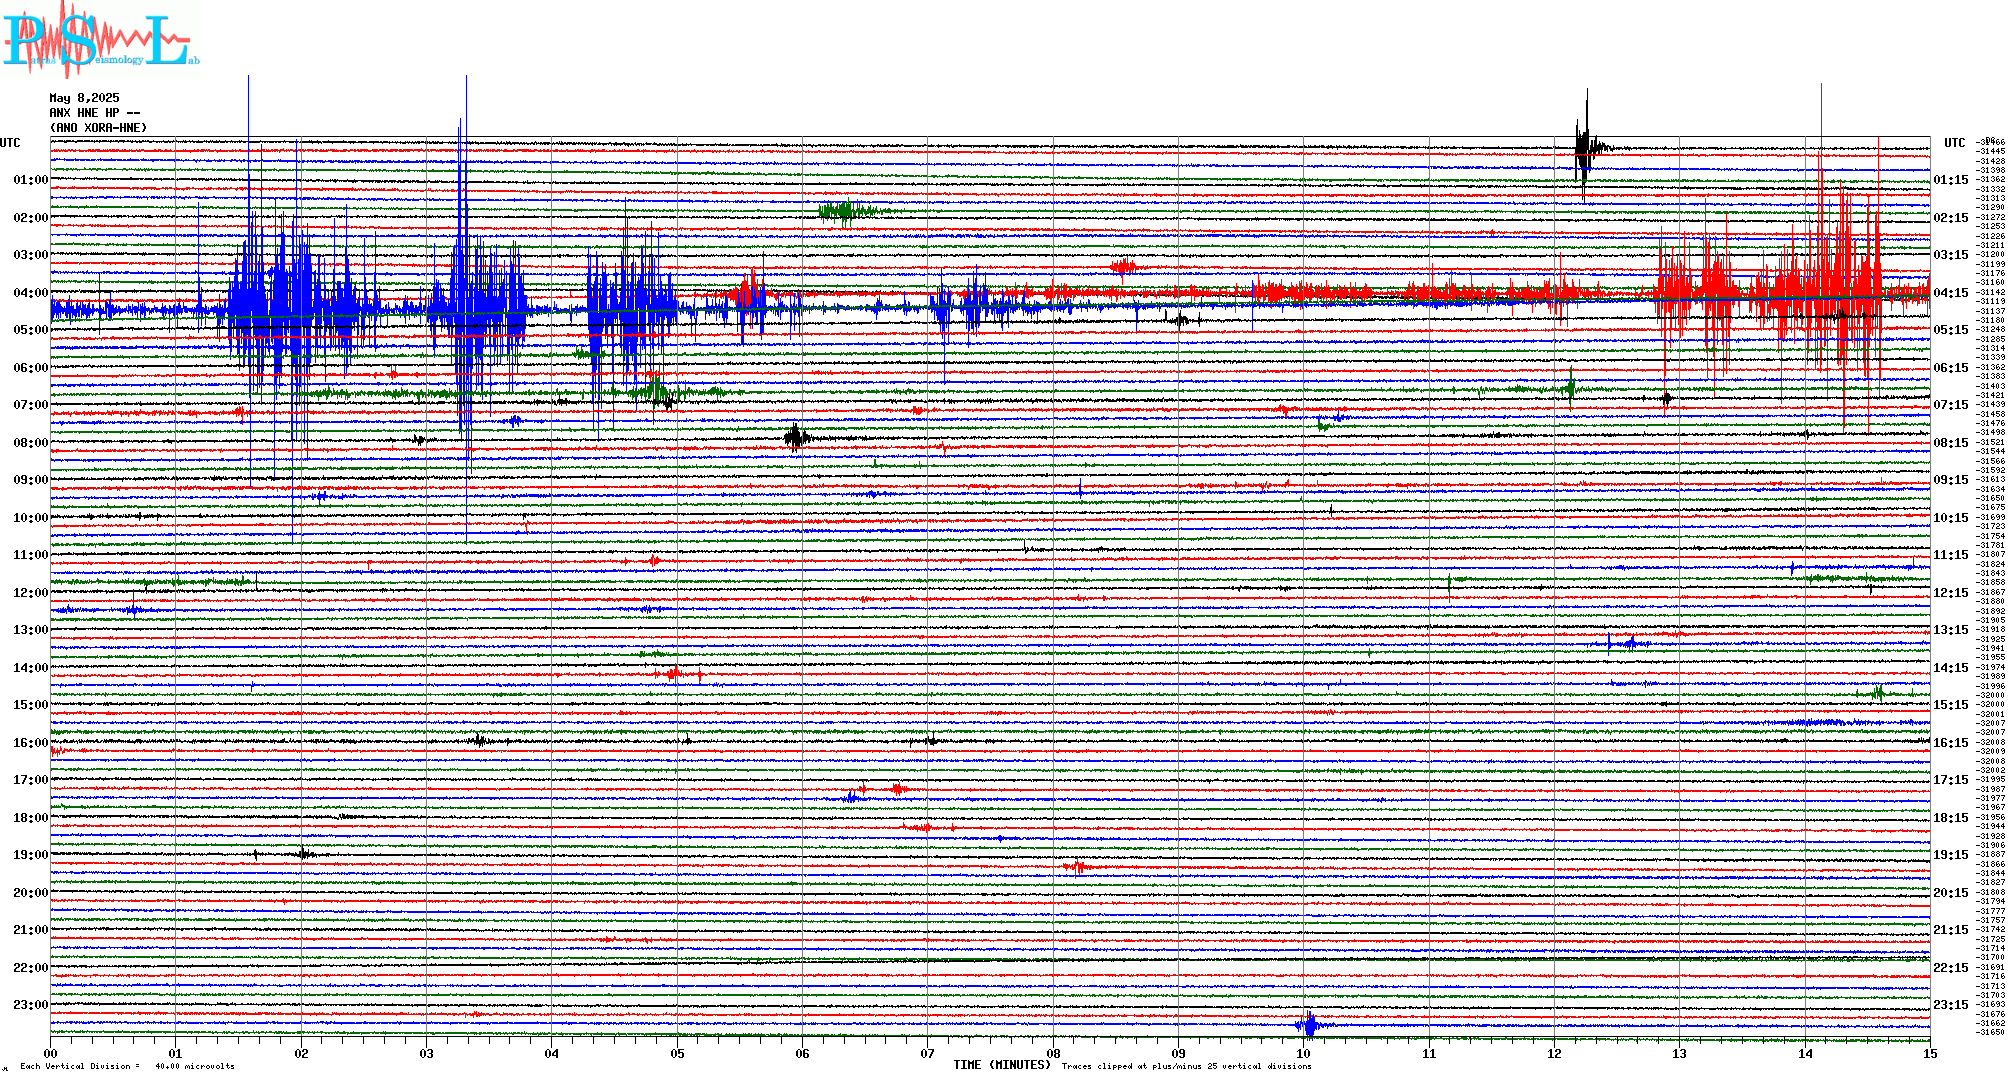Select the station label 'ANX HNE HP --'
Image resolution: width=2010 pixels, height=1080 pixels.
(94, 113)
